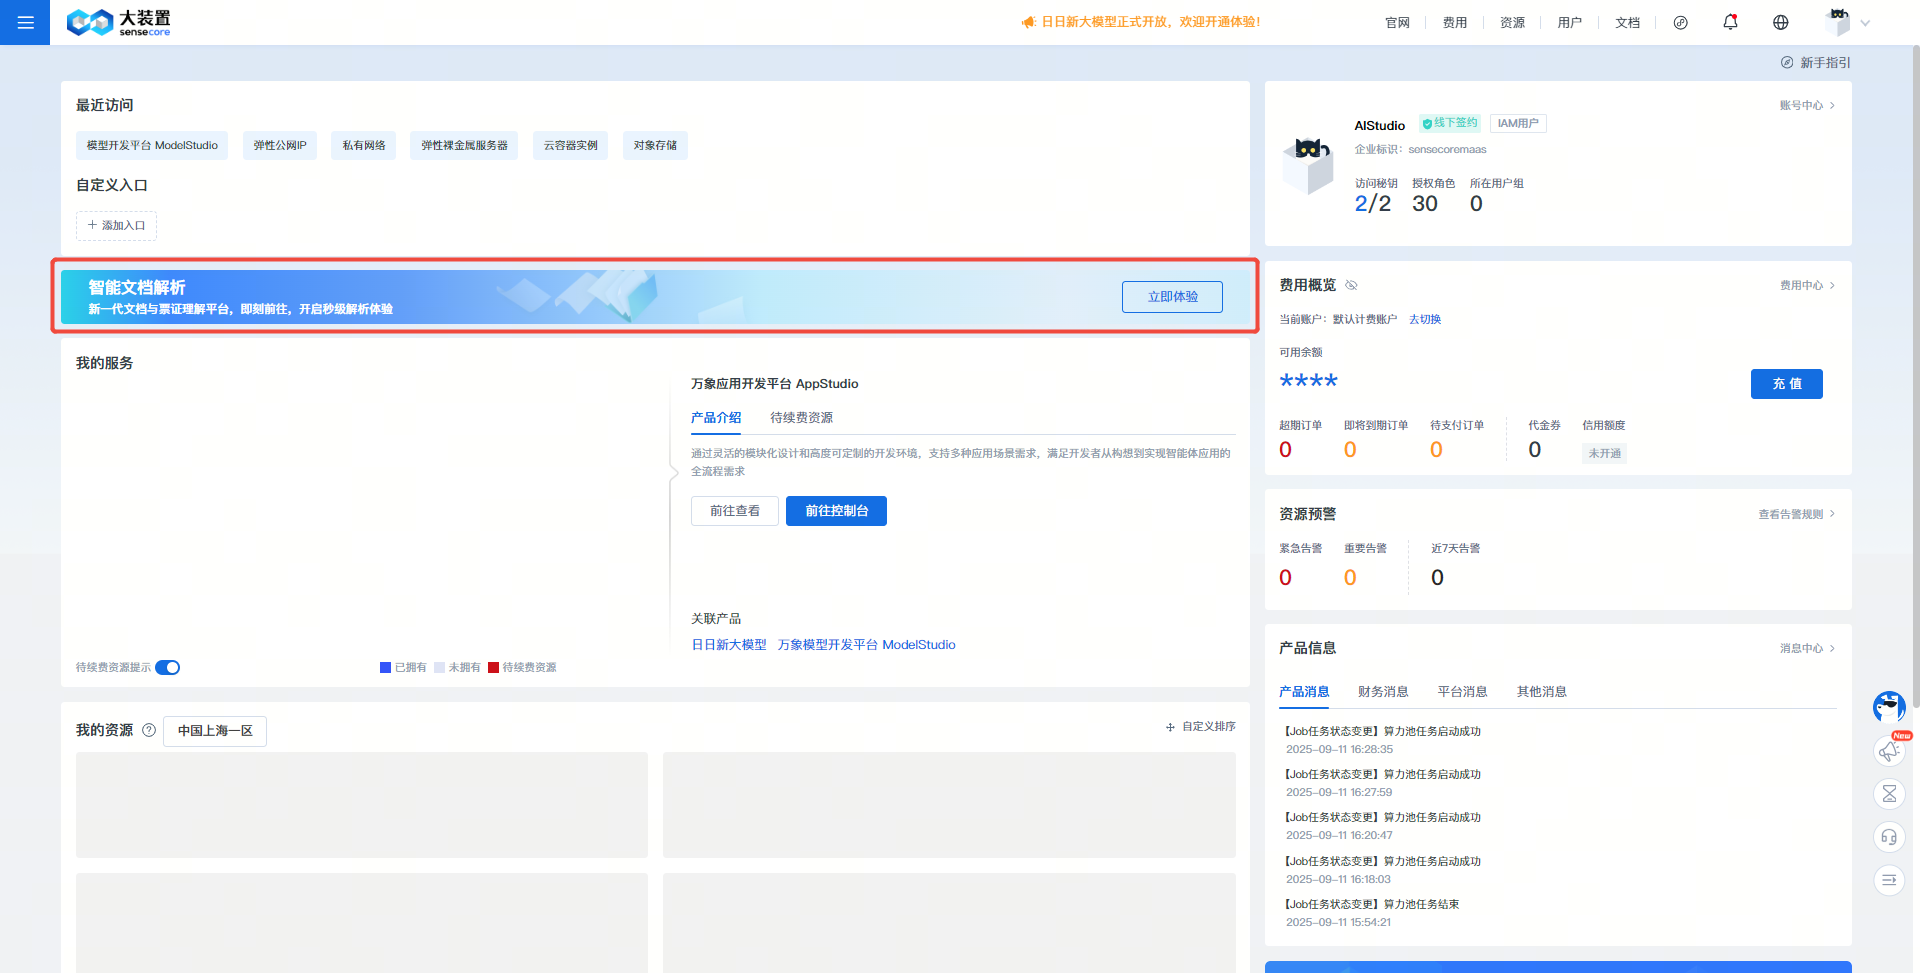Click the globe language icon
Image resolution: width=1920 pixels, height=973 pixels.
pyautogui.click(x=1781, y=22)
